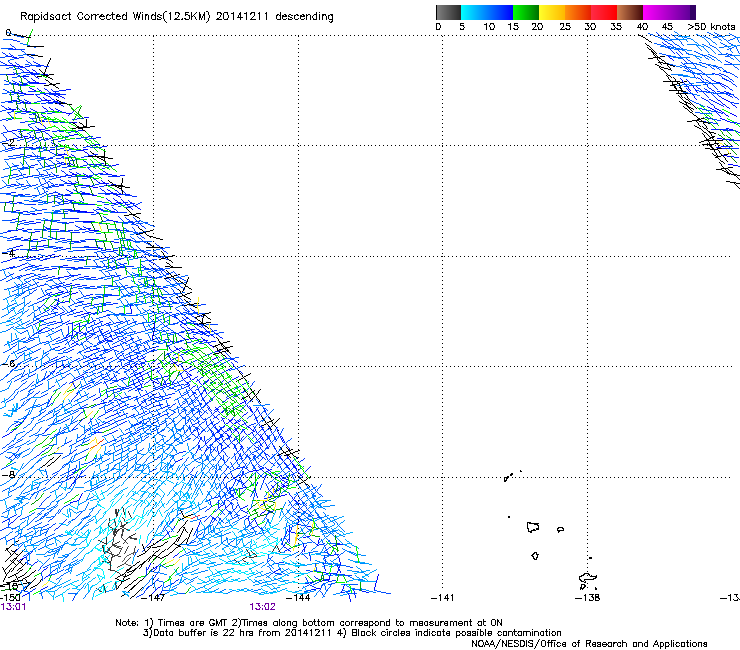Click the longitude label '-144'
Image resolution: width=740 pixels, height=650 pixels.
pyautogui.click(x=298, y=598)
